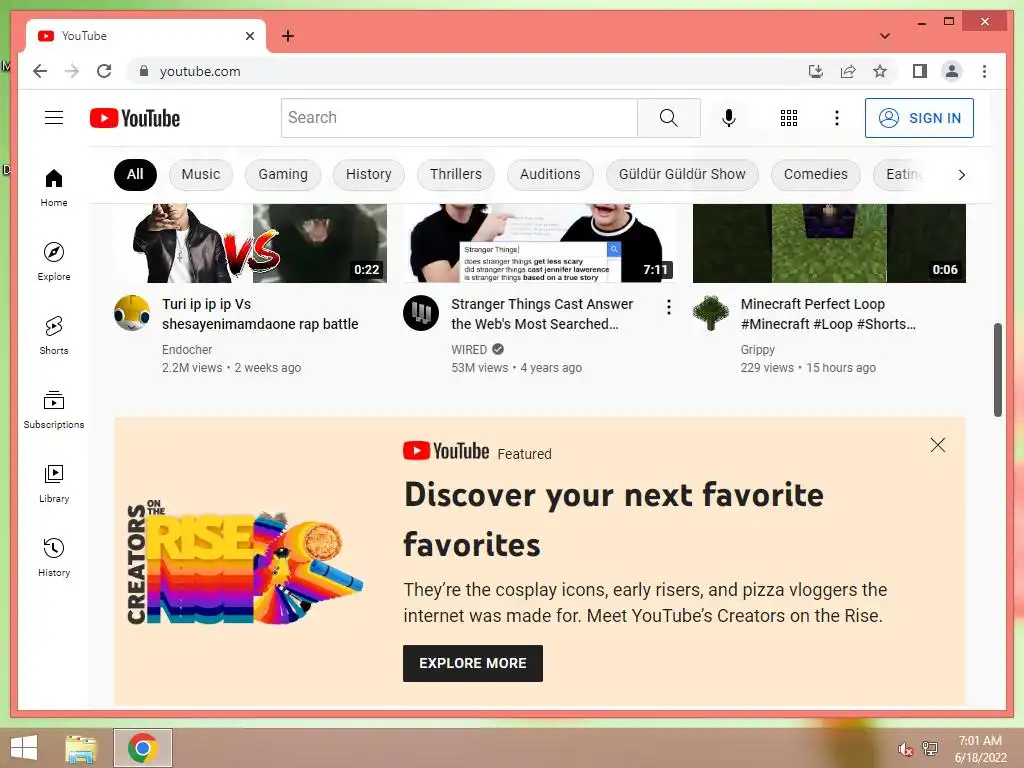Click the YouTube logo
1024x768 pixels.
135,118
